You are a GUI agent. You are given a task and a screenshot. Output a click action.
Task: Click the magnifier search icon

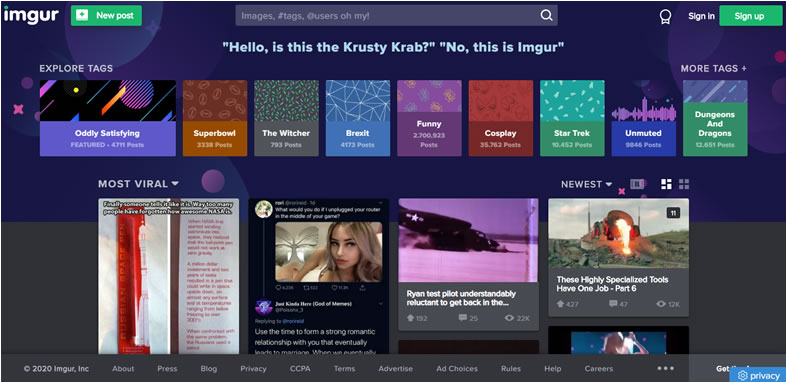point(546,16)
